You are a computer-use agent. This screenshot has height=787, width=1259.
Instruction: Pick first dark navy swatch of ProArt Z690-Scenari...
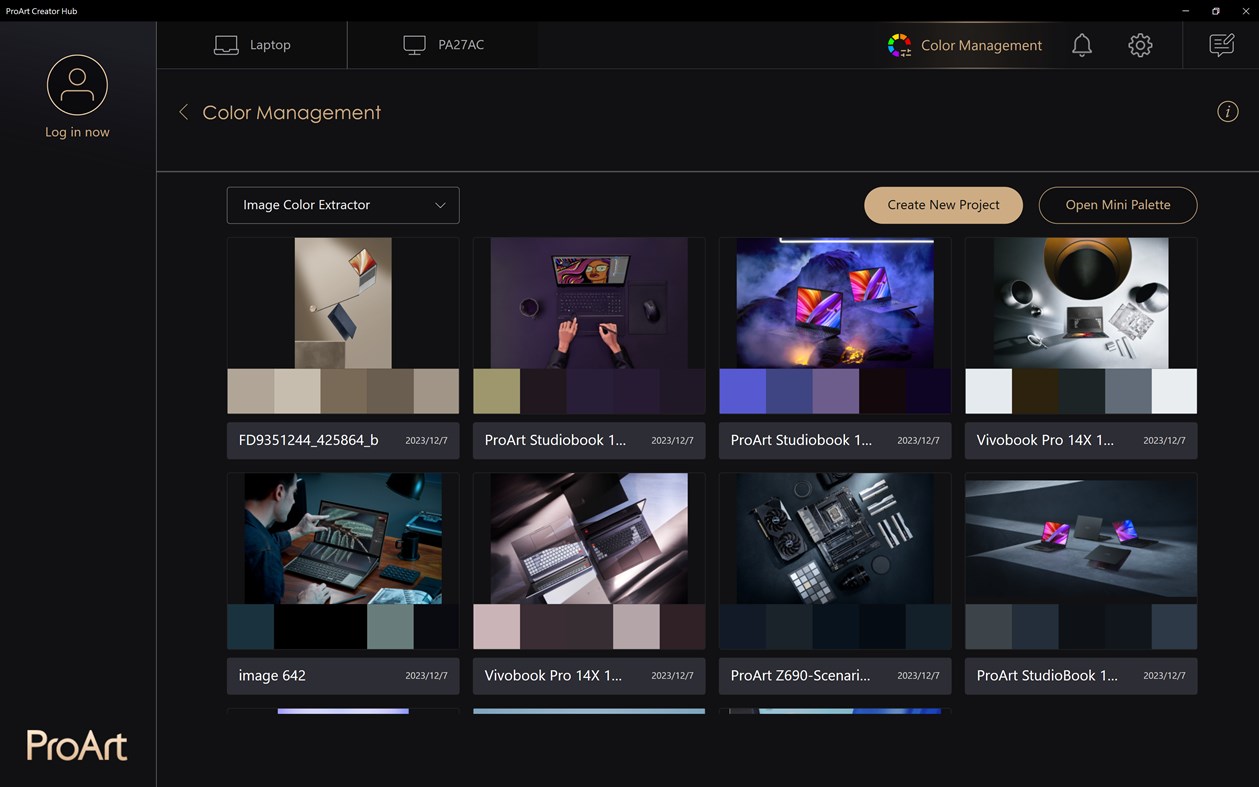(742, 627)
